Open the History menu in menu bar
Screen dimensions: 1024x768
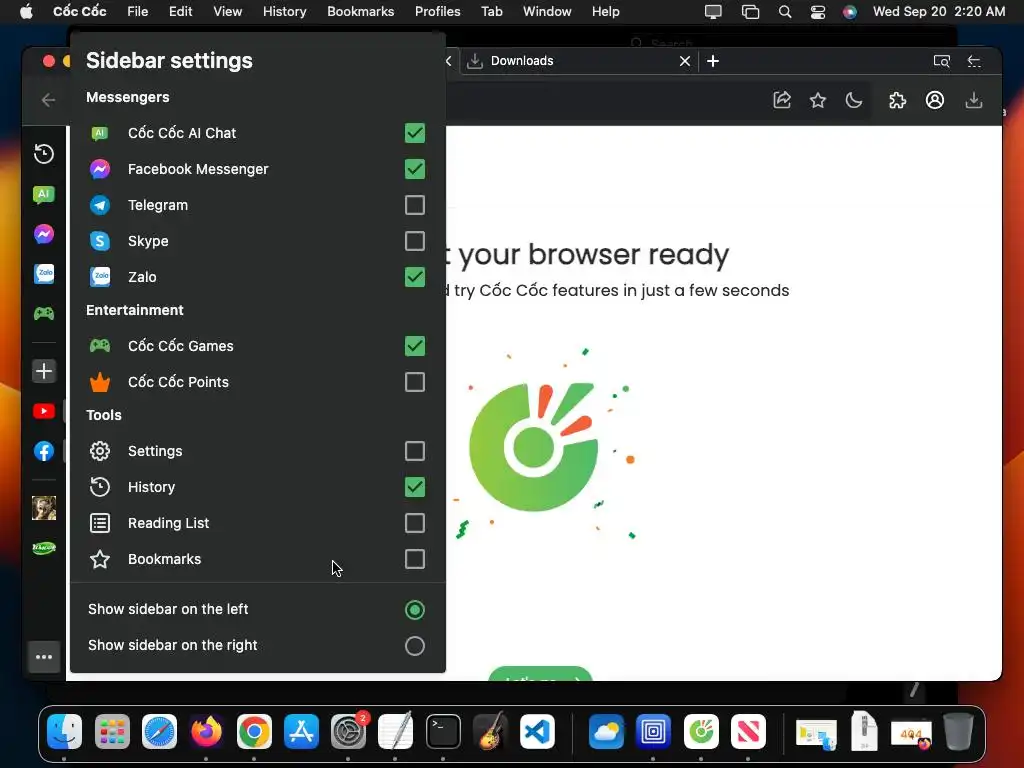point(284,11)
